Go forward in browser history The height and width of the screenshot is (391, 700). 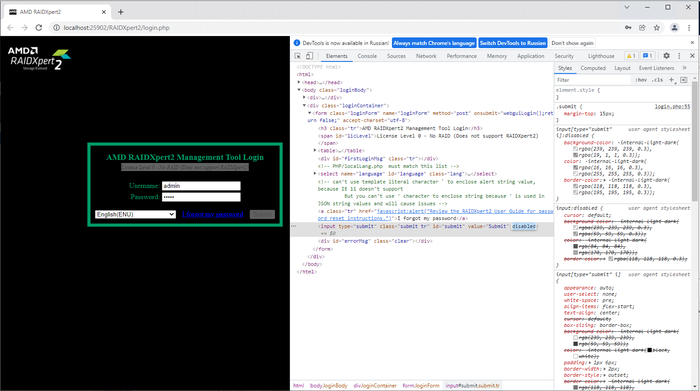25,28
